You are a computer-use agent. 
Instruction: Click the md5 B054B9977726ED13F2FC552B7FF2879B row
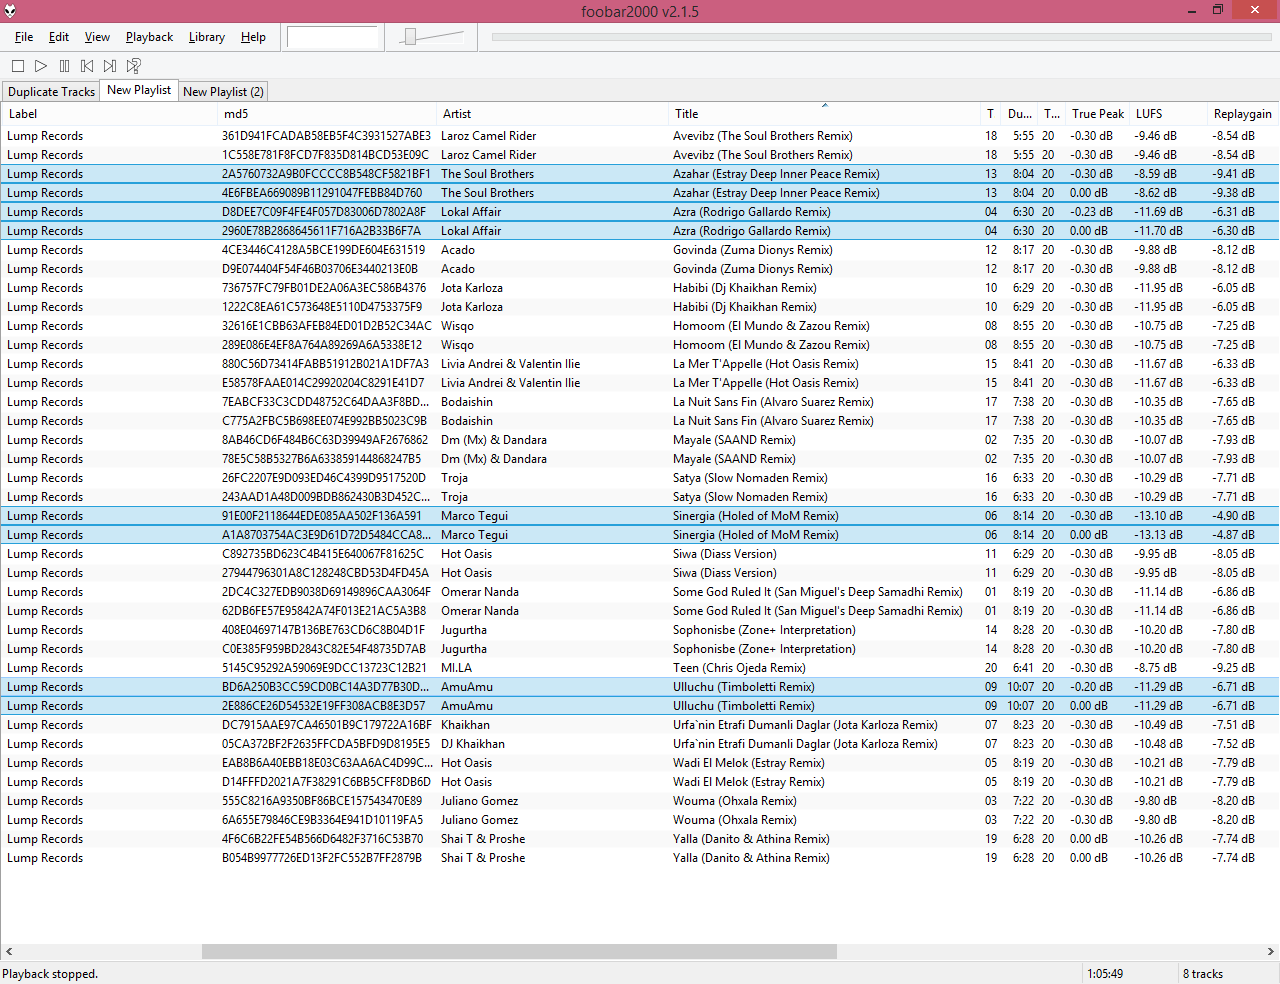(640, 858)
